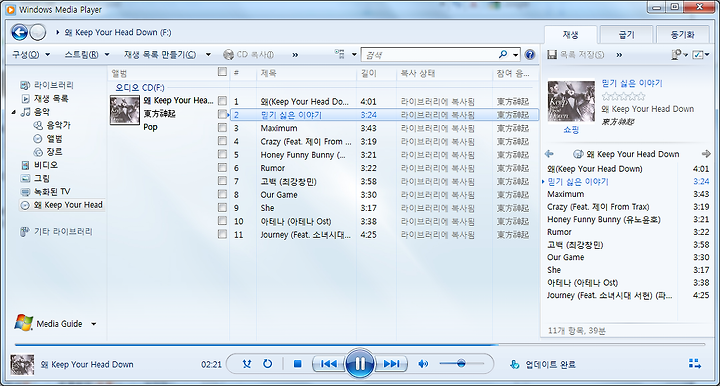The image size is (720, 386).
Task: Expand right pane toolbar overflow chevron
Action: coord(619,55)
